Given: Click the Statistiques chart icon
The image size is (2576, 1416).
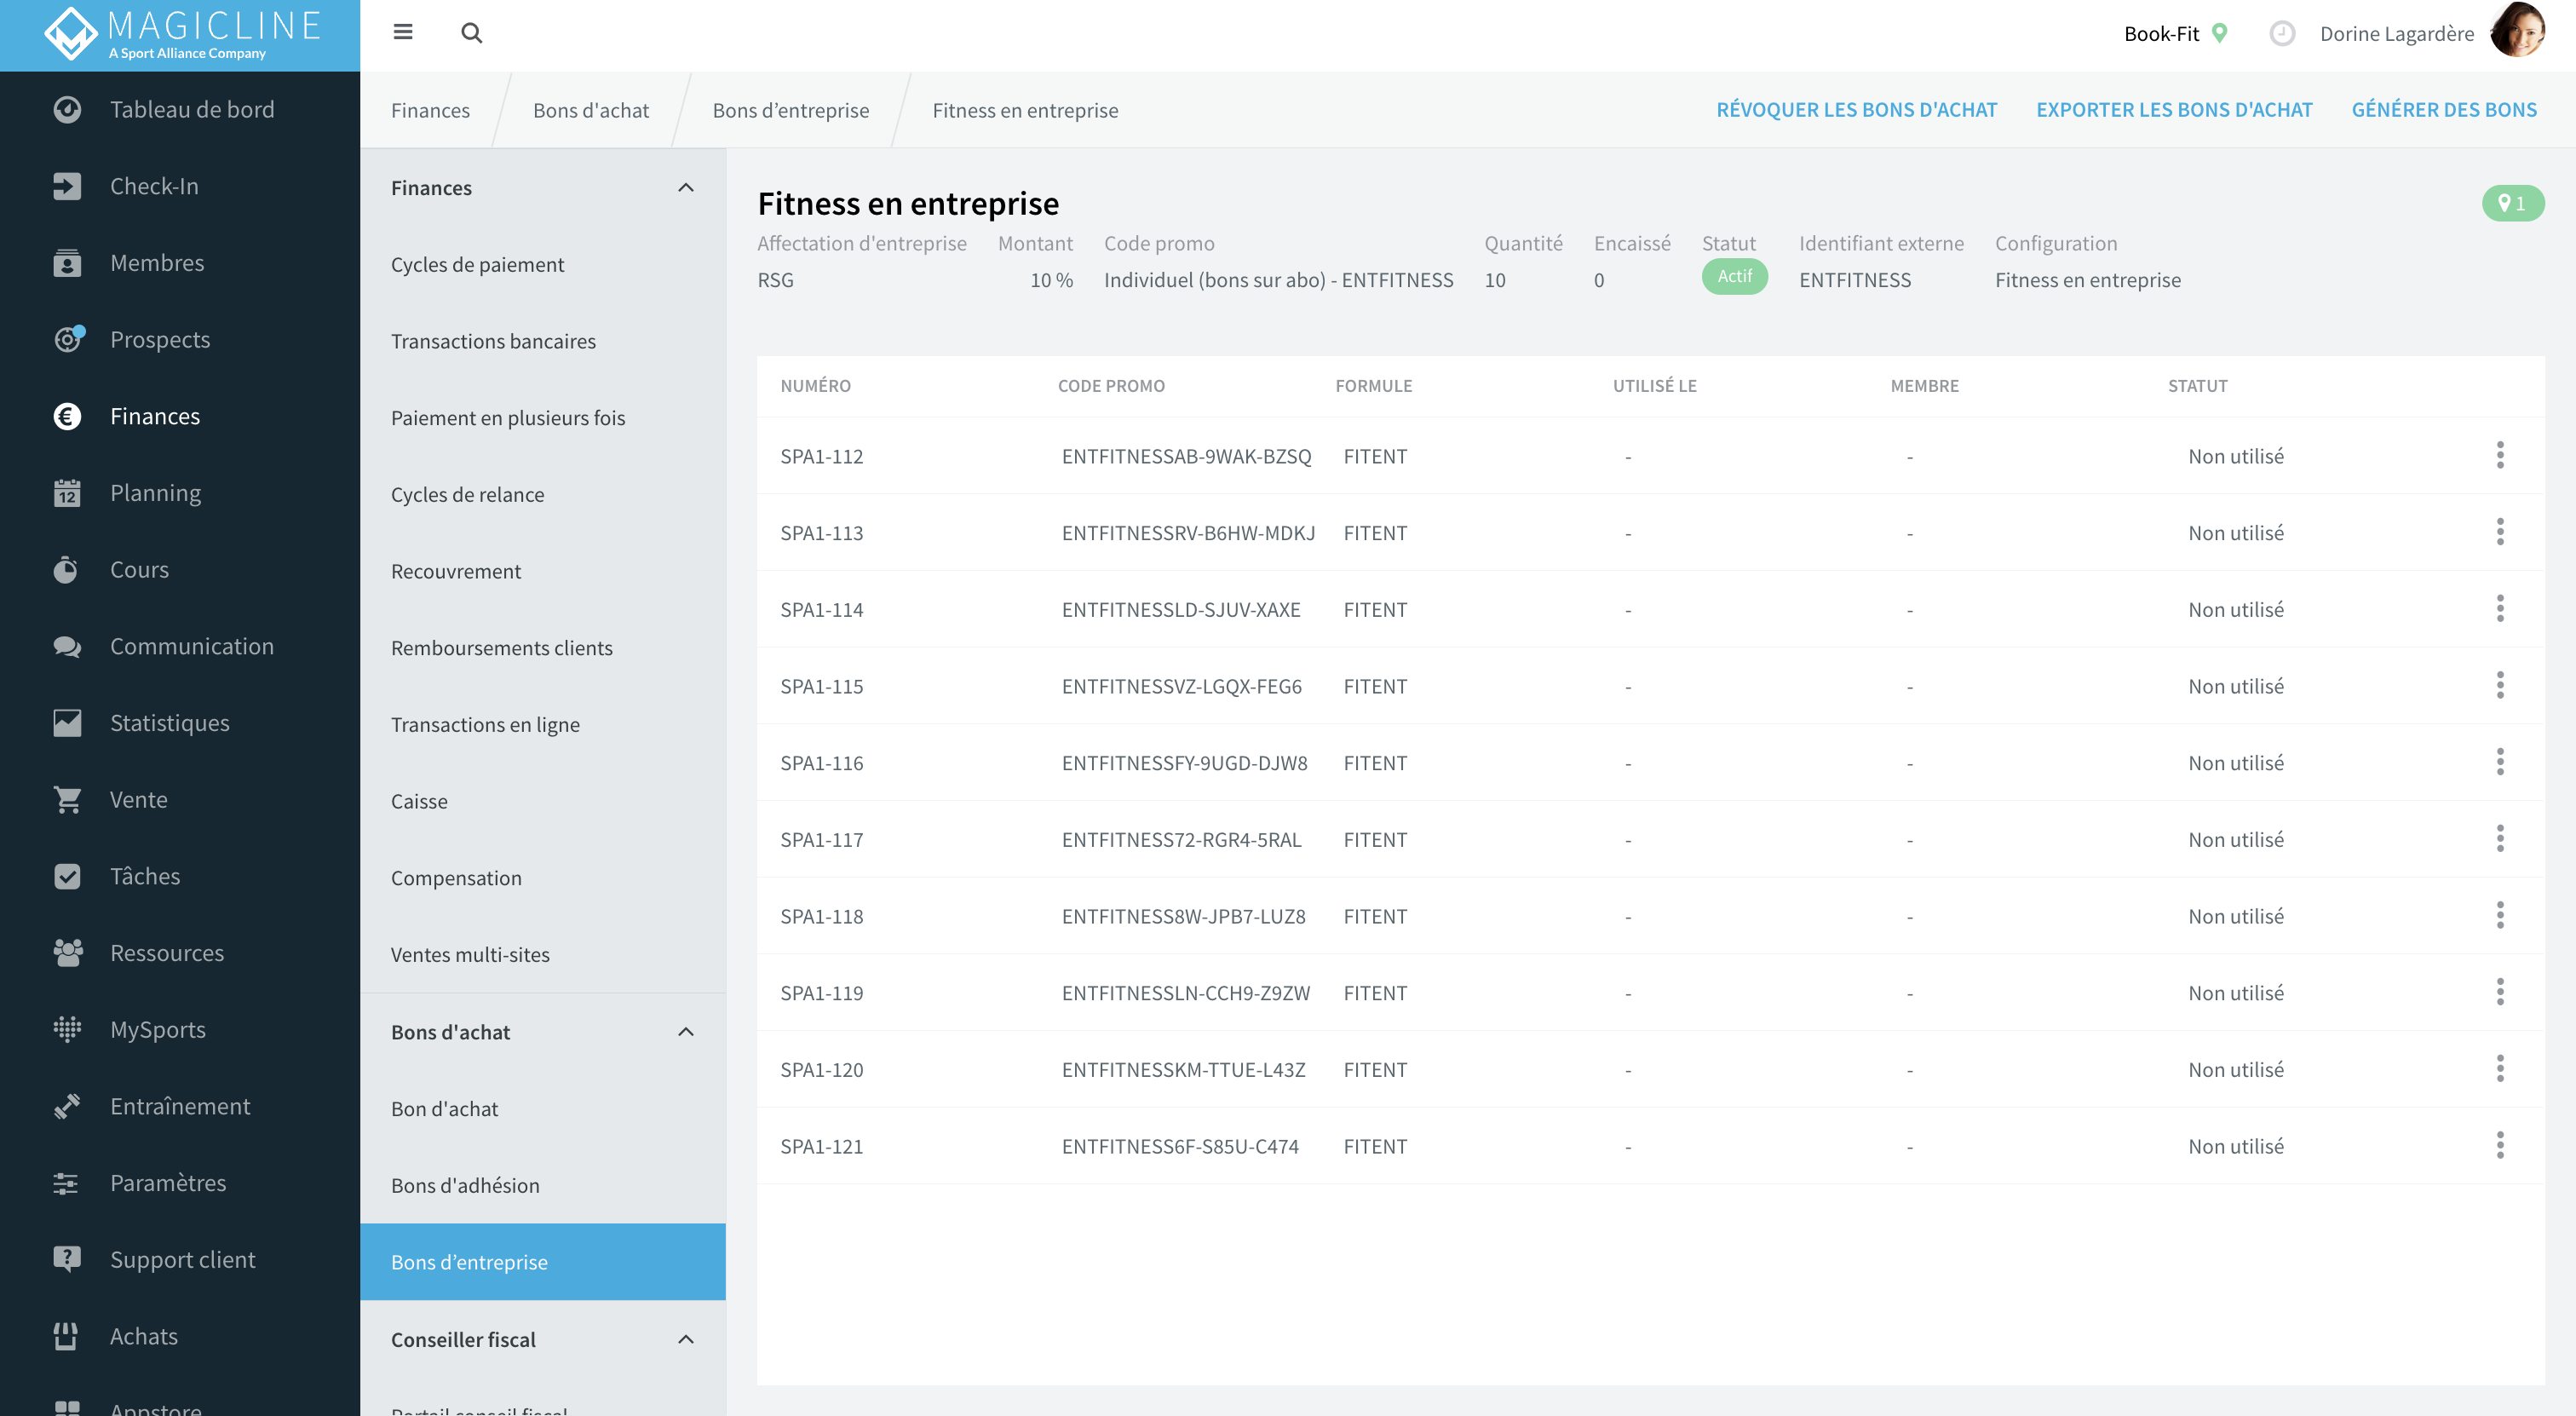Looking at the screenshot, I should (67, 723).
